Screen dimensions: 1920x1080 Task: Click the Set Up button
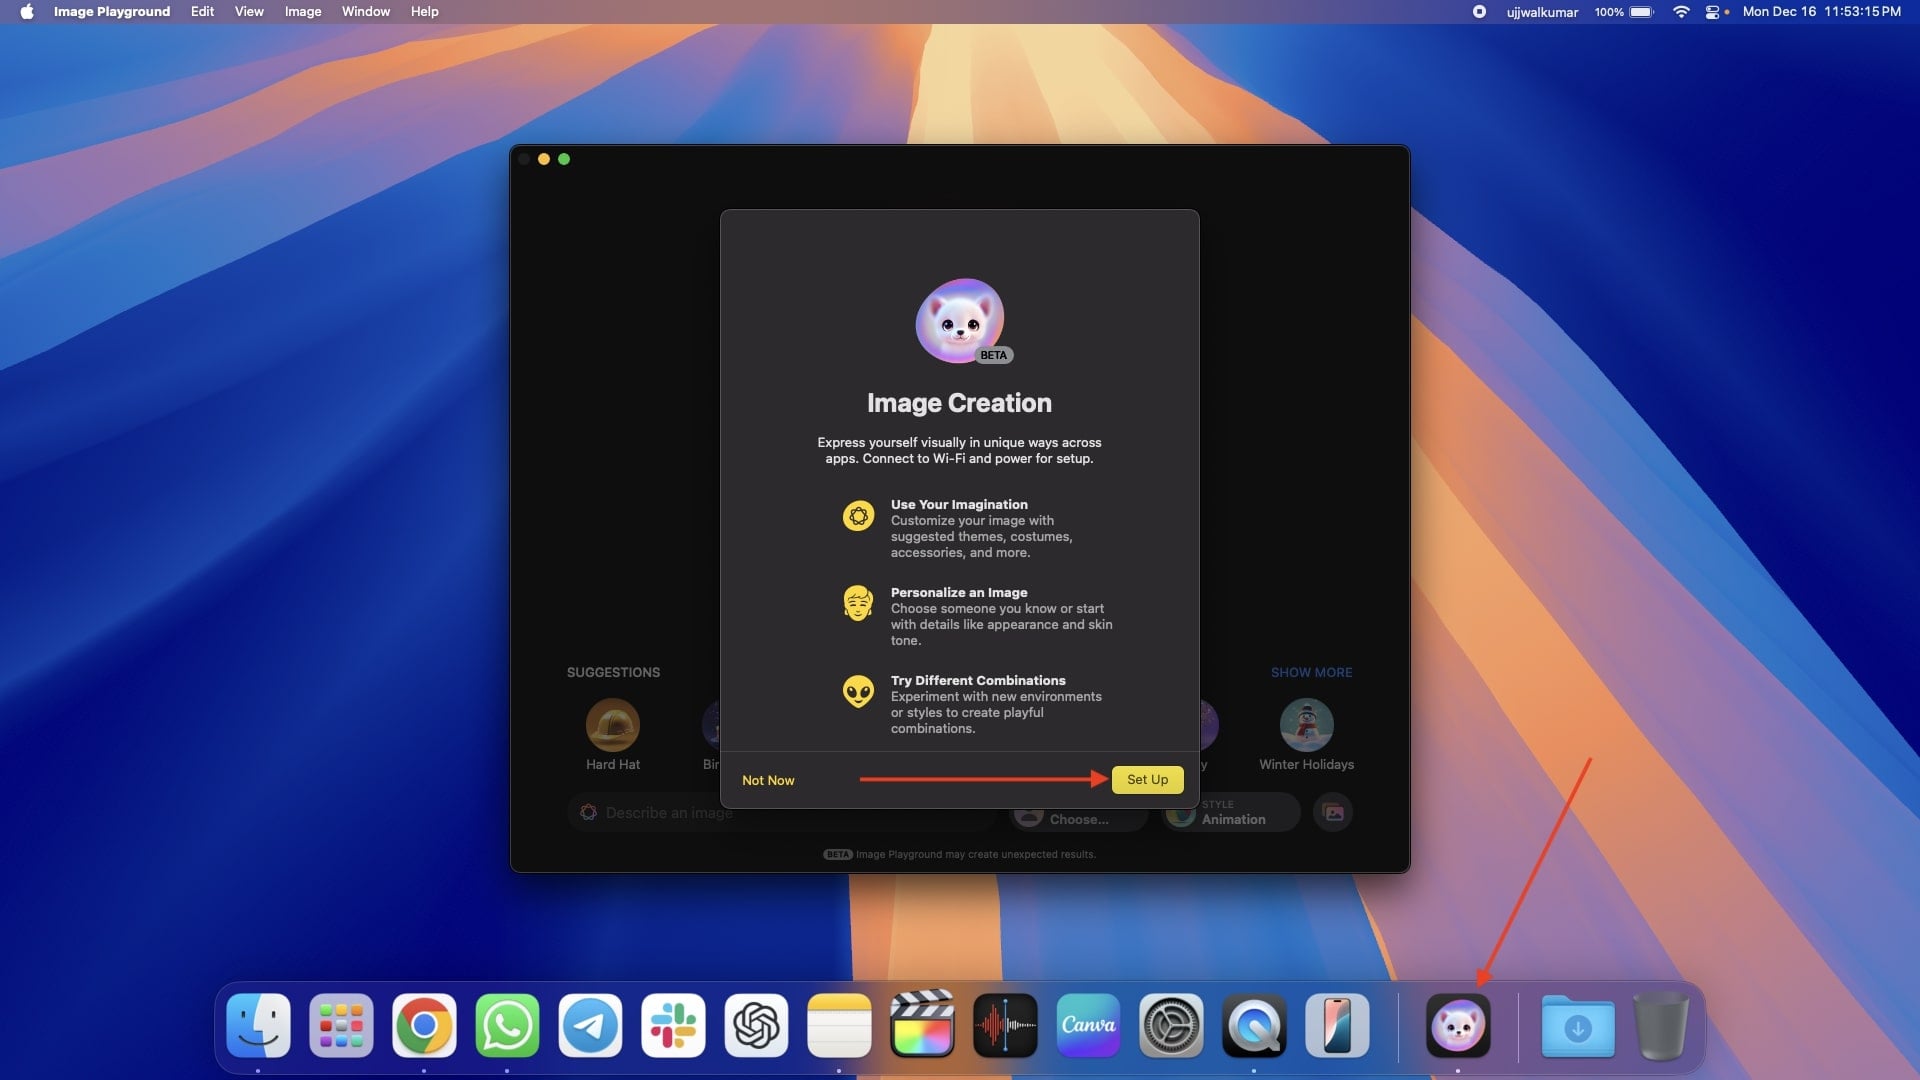point(1147,780)
